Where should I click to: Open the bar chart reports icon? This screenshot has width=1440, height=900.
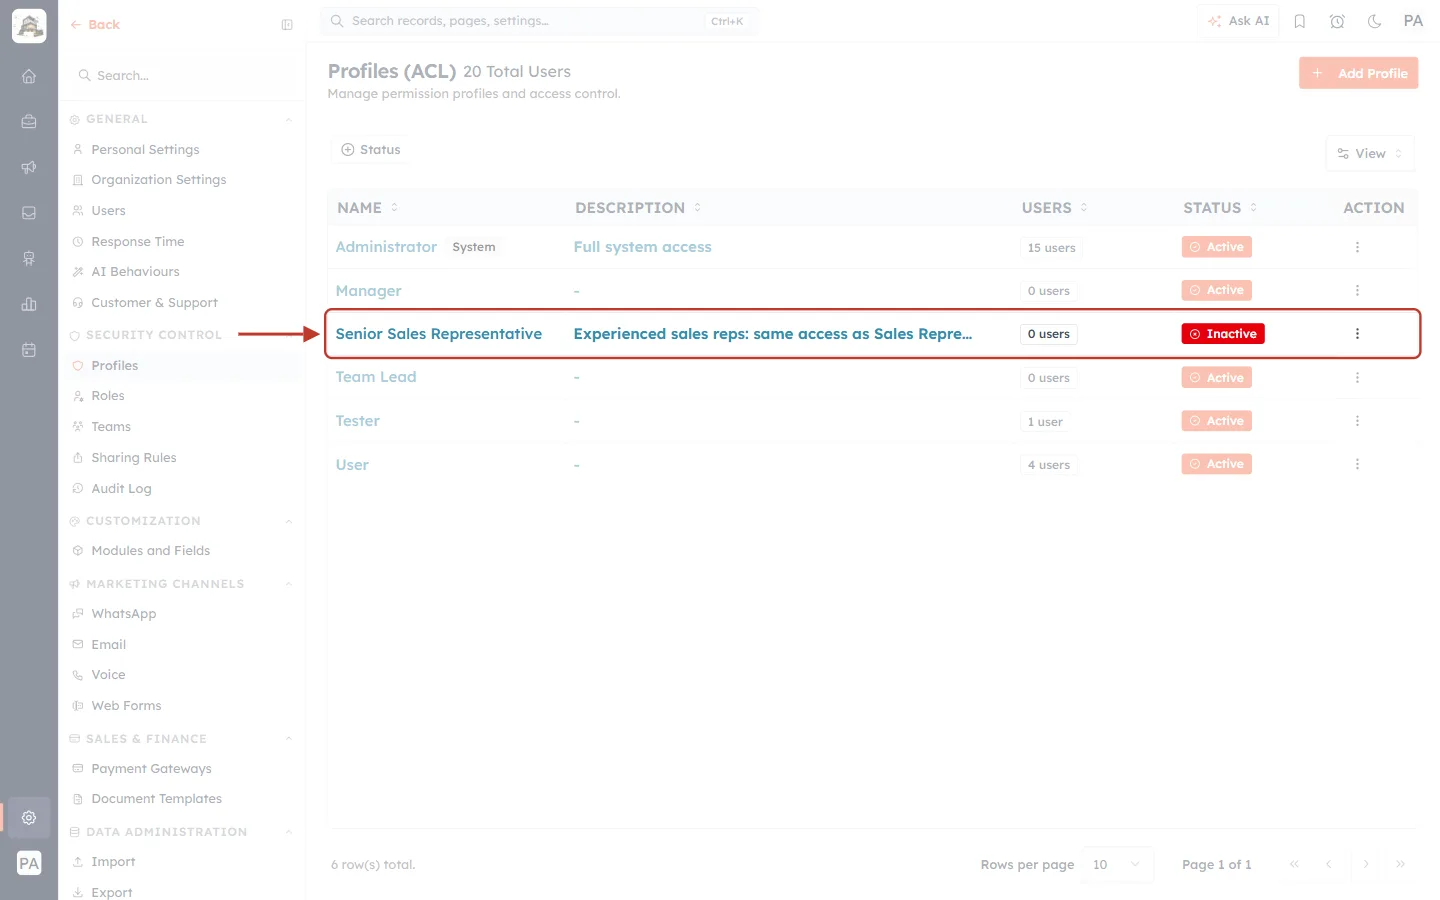29,304
